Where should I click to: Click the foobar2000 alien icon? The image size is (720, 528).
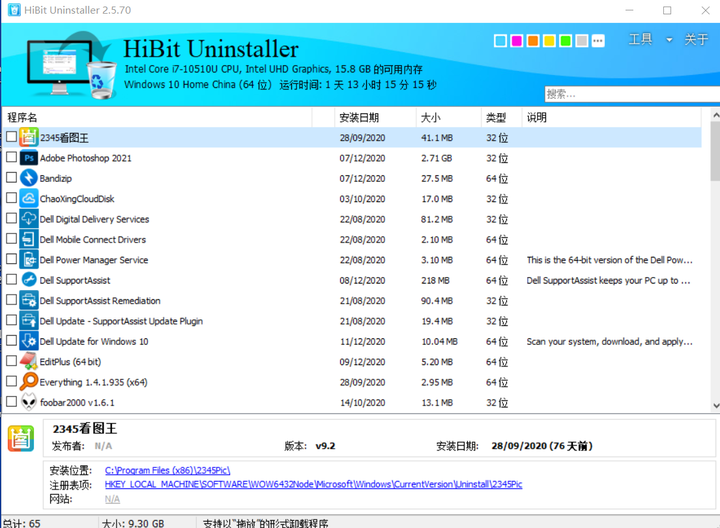pyautogui.click(x=28, y=402)
